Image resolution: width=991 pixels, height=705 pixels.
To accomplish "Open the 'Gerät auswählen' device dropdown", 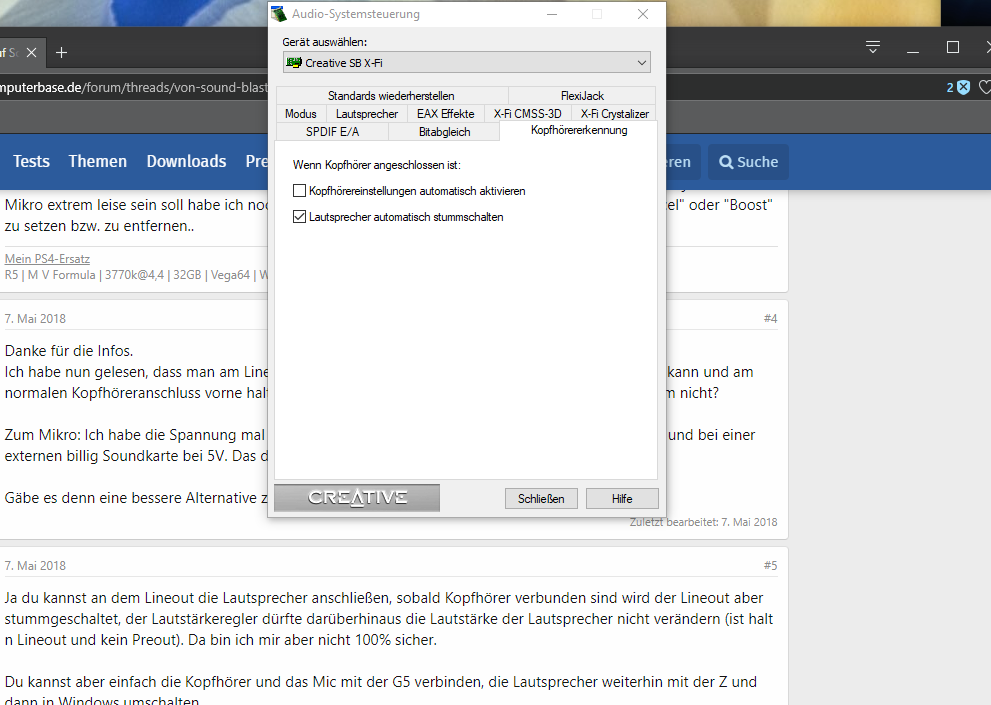I will tap(466, 63).
